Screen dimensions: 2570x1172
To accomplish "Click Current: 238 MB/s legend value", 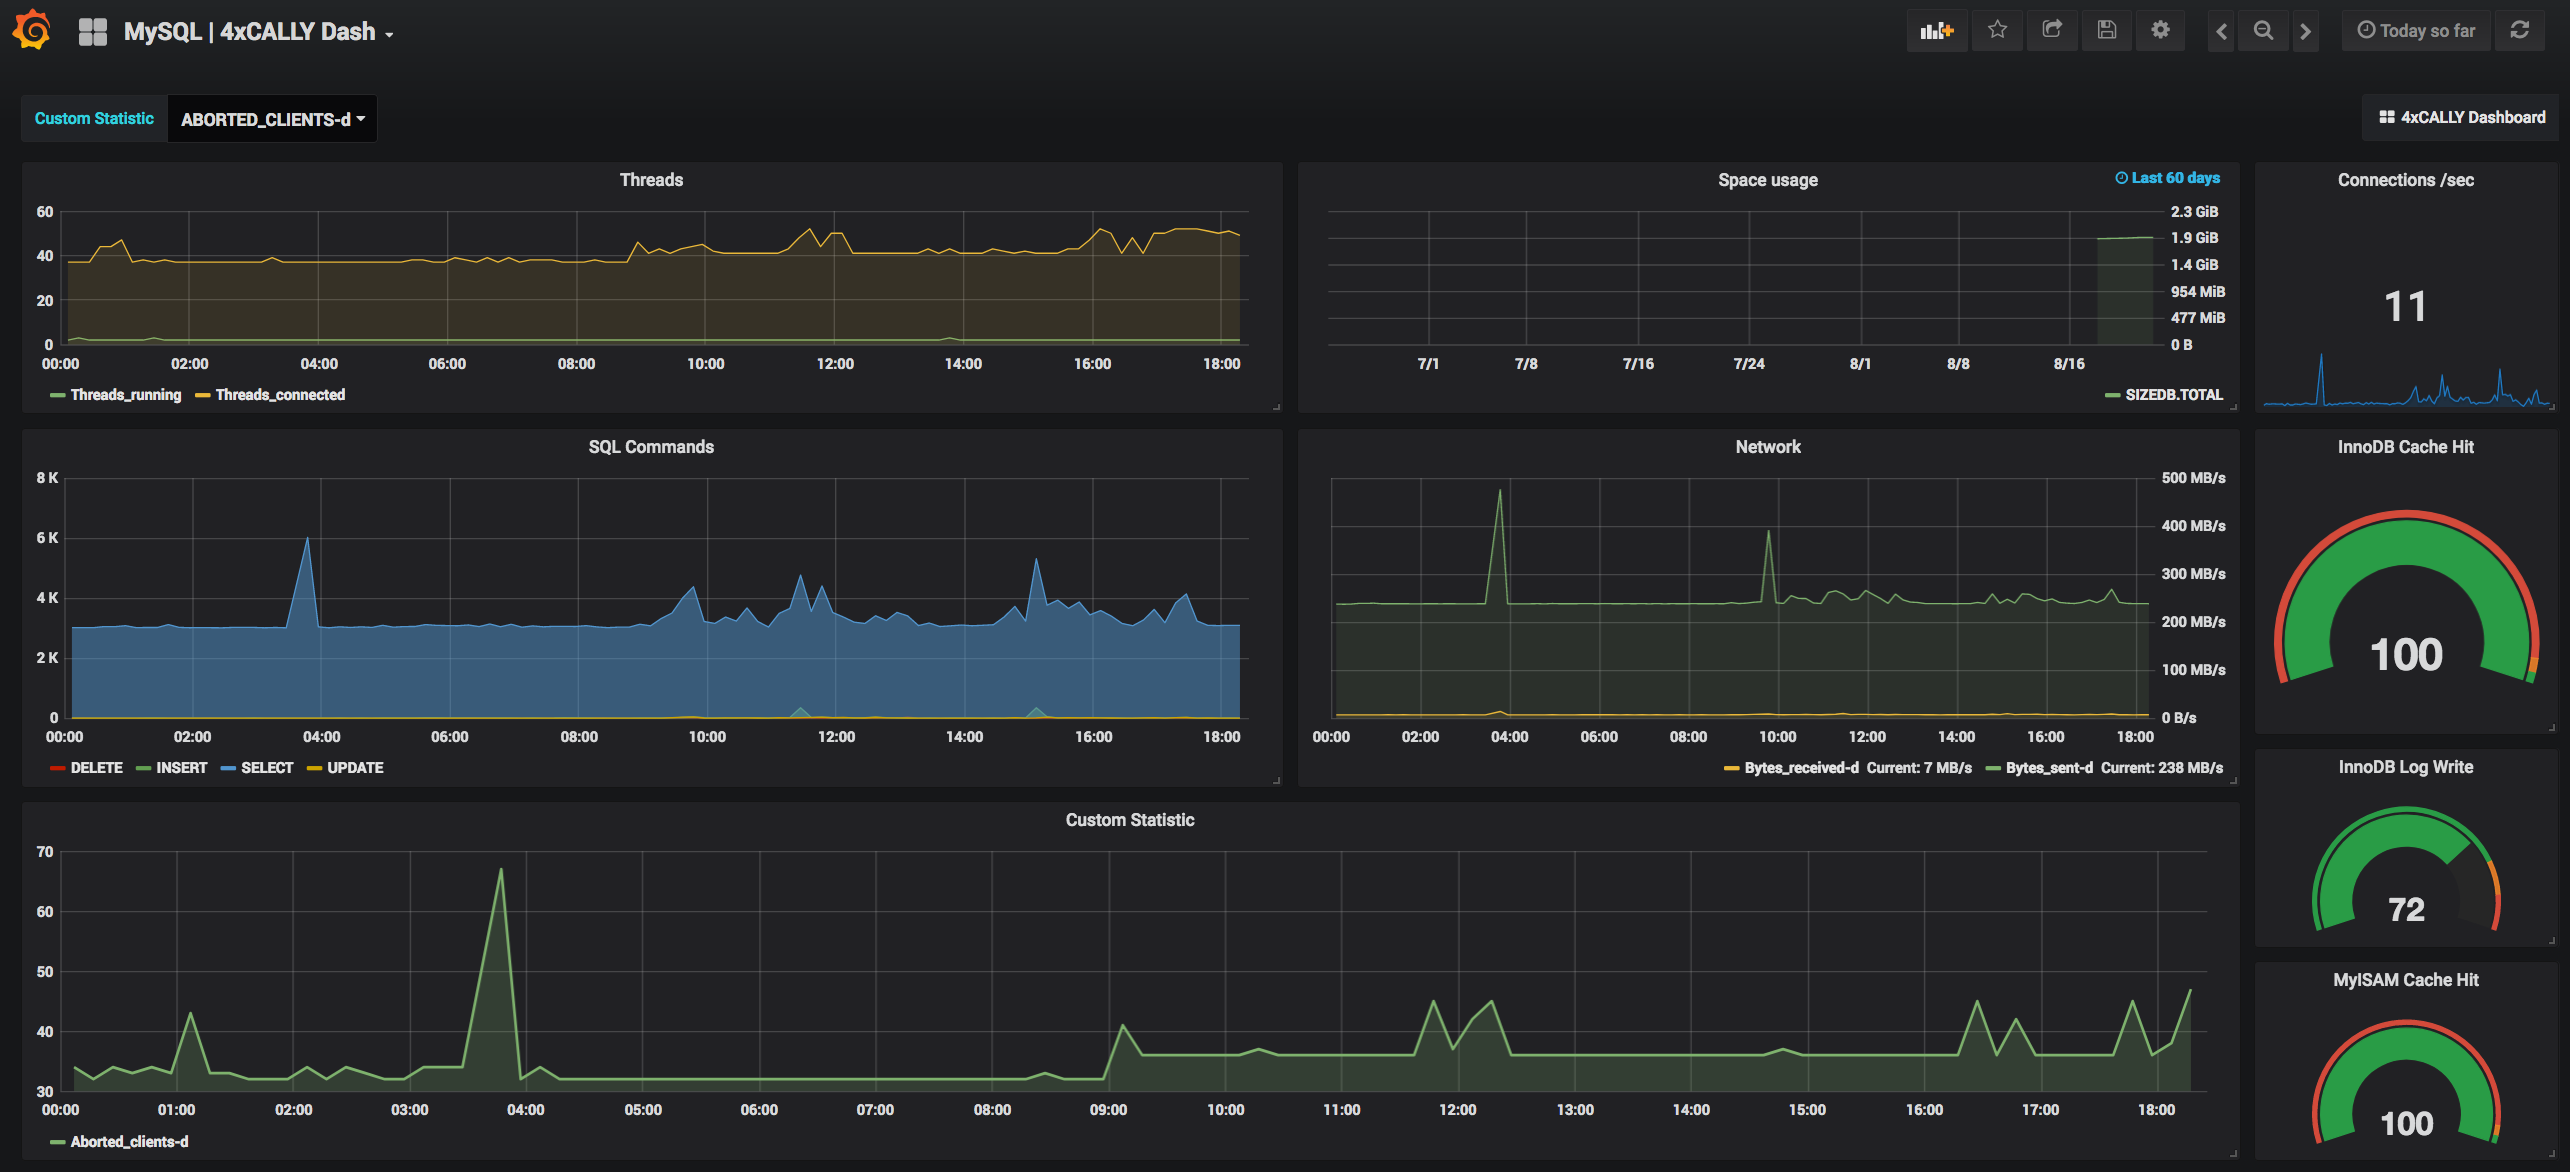I will coord(2161,768).
